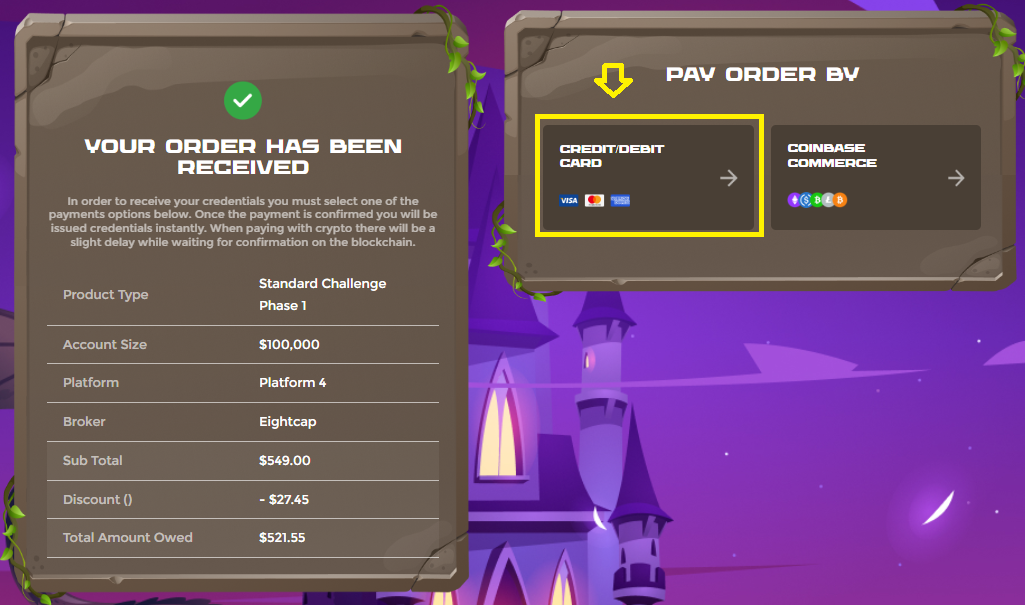
Task: Click the yellow down arrow icon
Action: 613,80
